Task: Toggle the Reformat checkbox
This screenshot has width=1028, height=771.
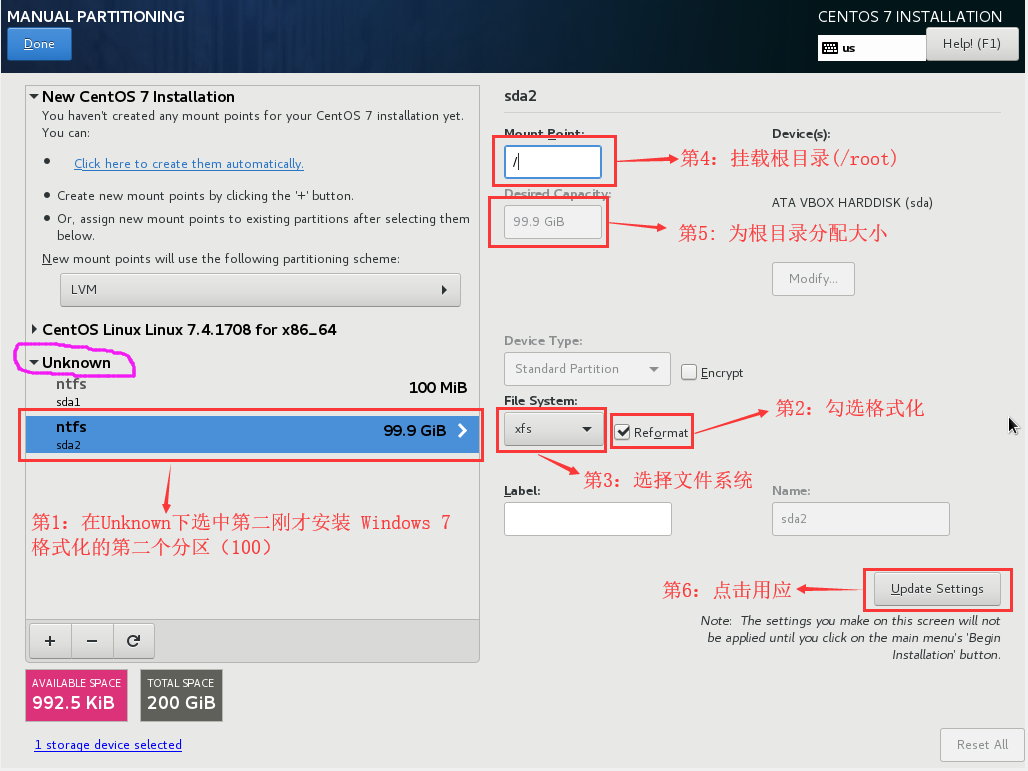Action: pos(622,432)
